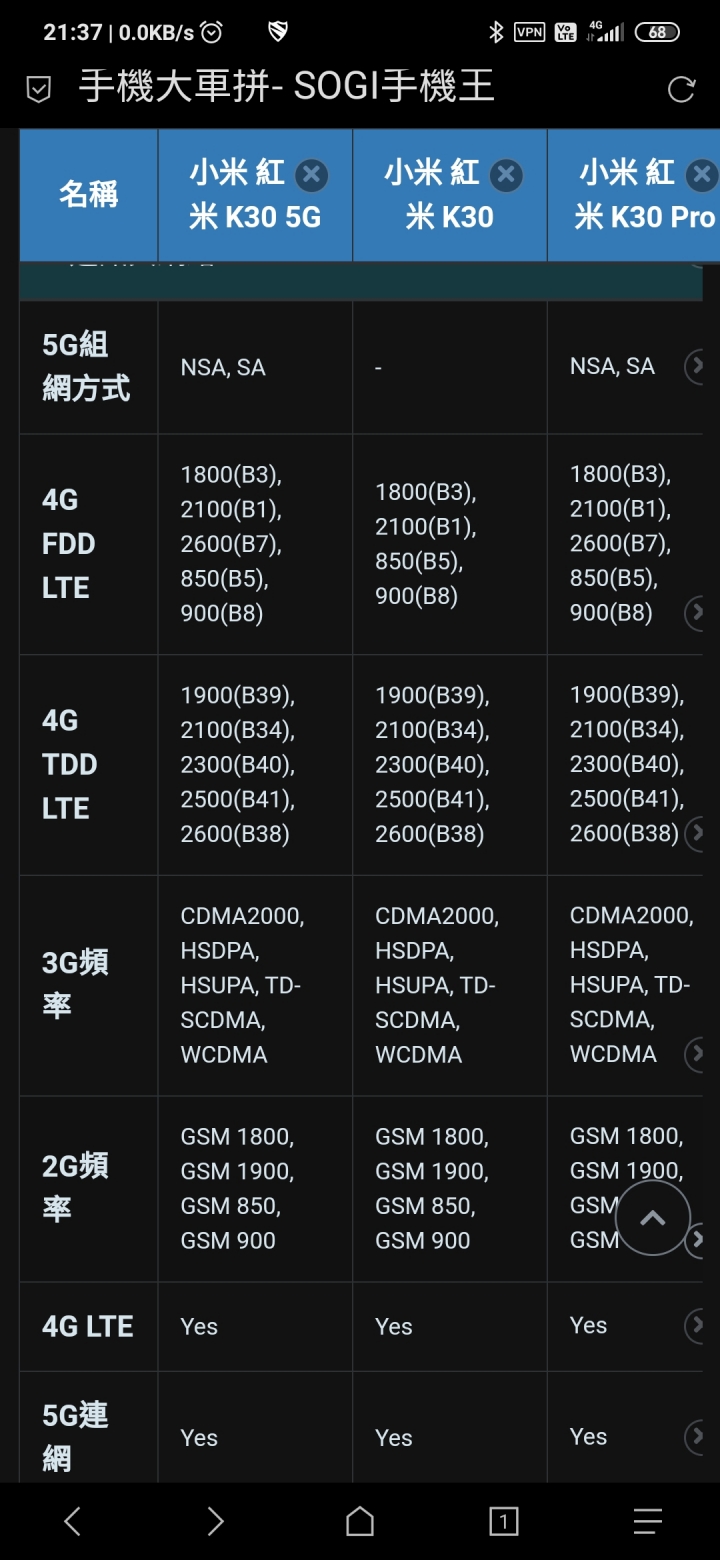
Task: Select the 名稱 header cell
Action: pos(89,195)
